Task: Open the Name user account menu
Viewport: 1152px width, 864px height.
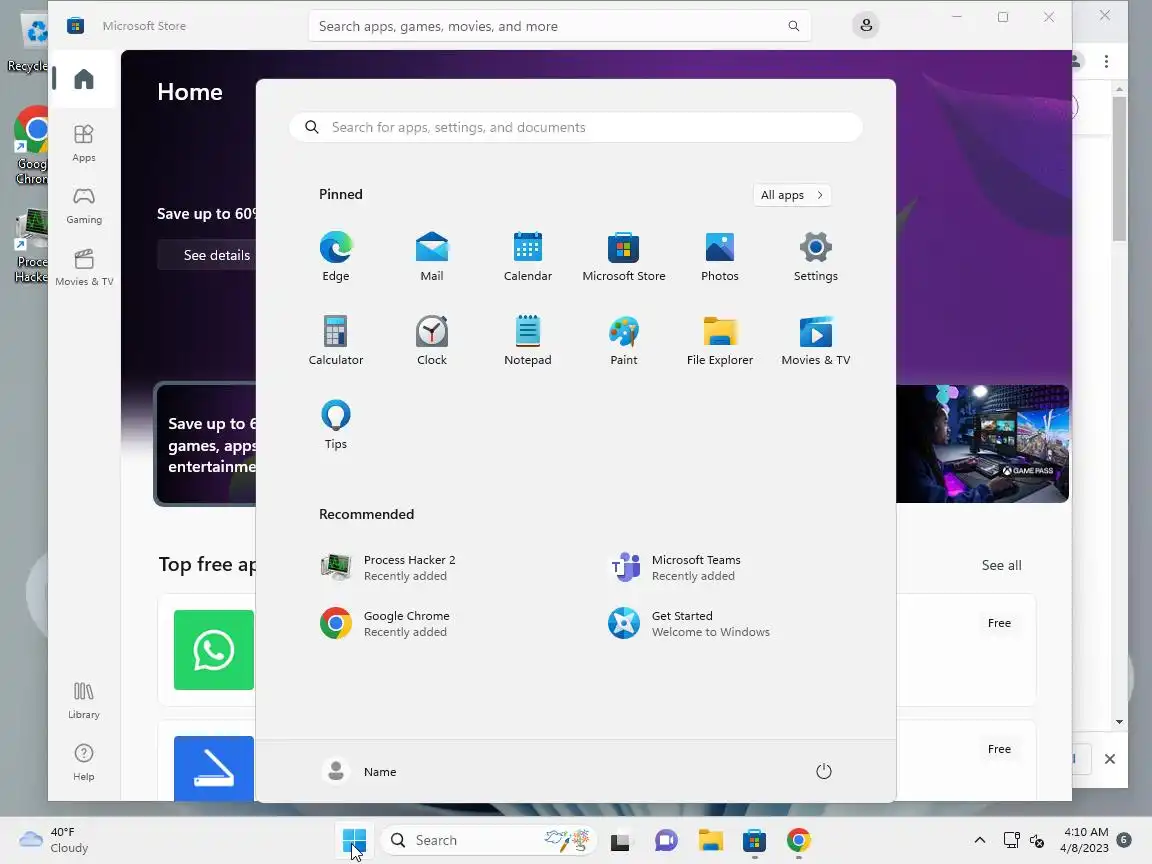Action: (360, 771)
